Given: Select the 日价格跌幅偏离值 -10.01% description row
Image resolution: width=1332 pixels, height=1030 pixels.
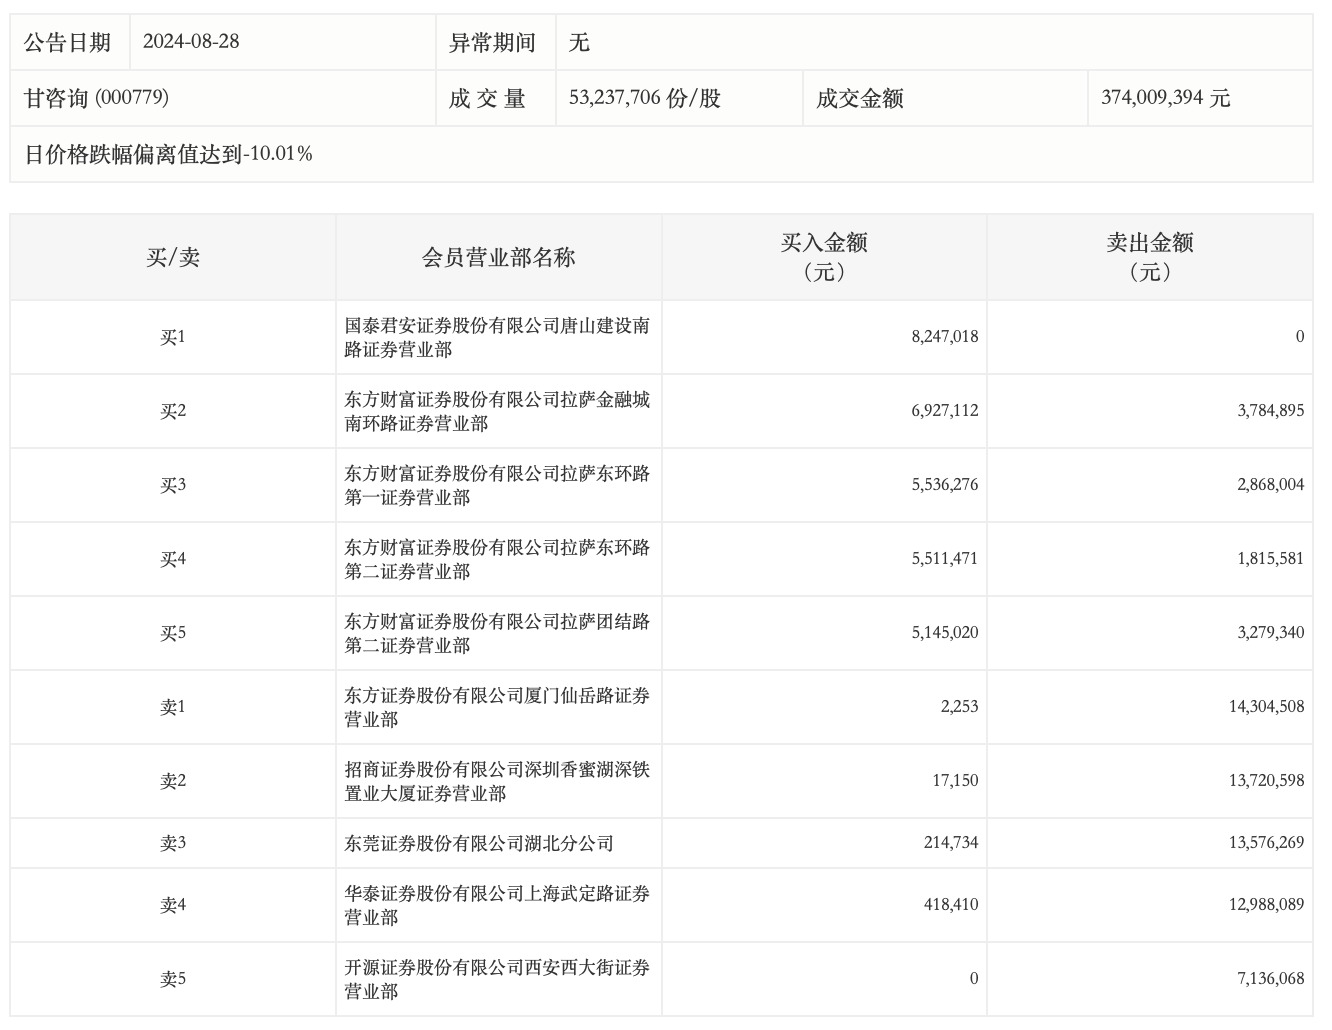Looking at the screenshot, I should tap(168, 154).
